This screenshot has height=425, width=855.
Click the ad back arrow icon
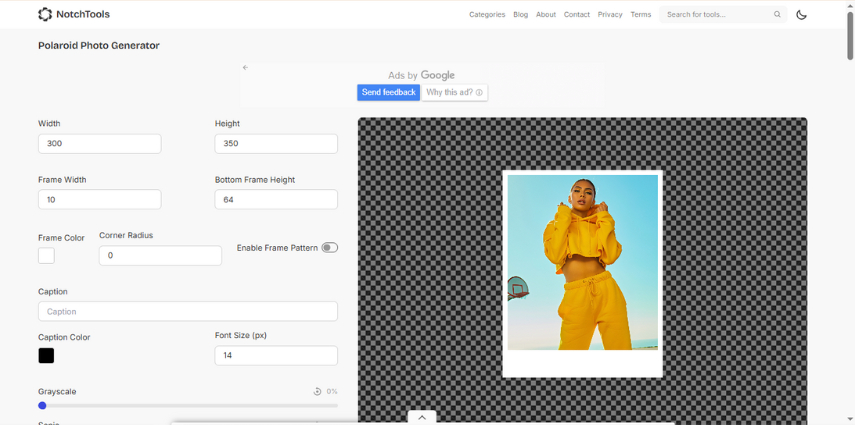point(245,68)
